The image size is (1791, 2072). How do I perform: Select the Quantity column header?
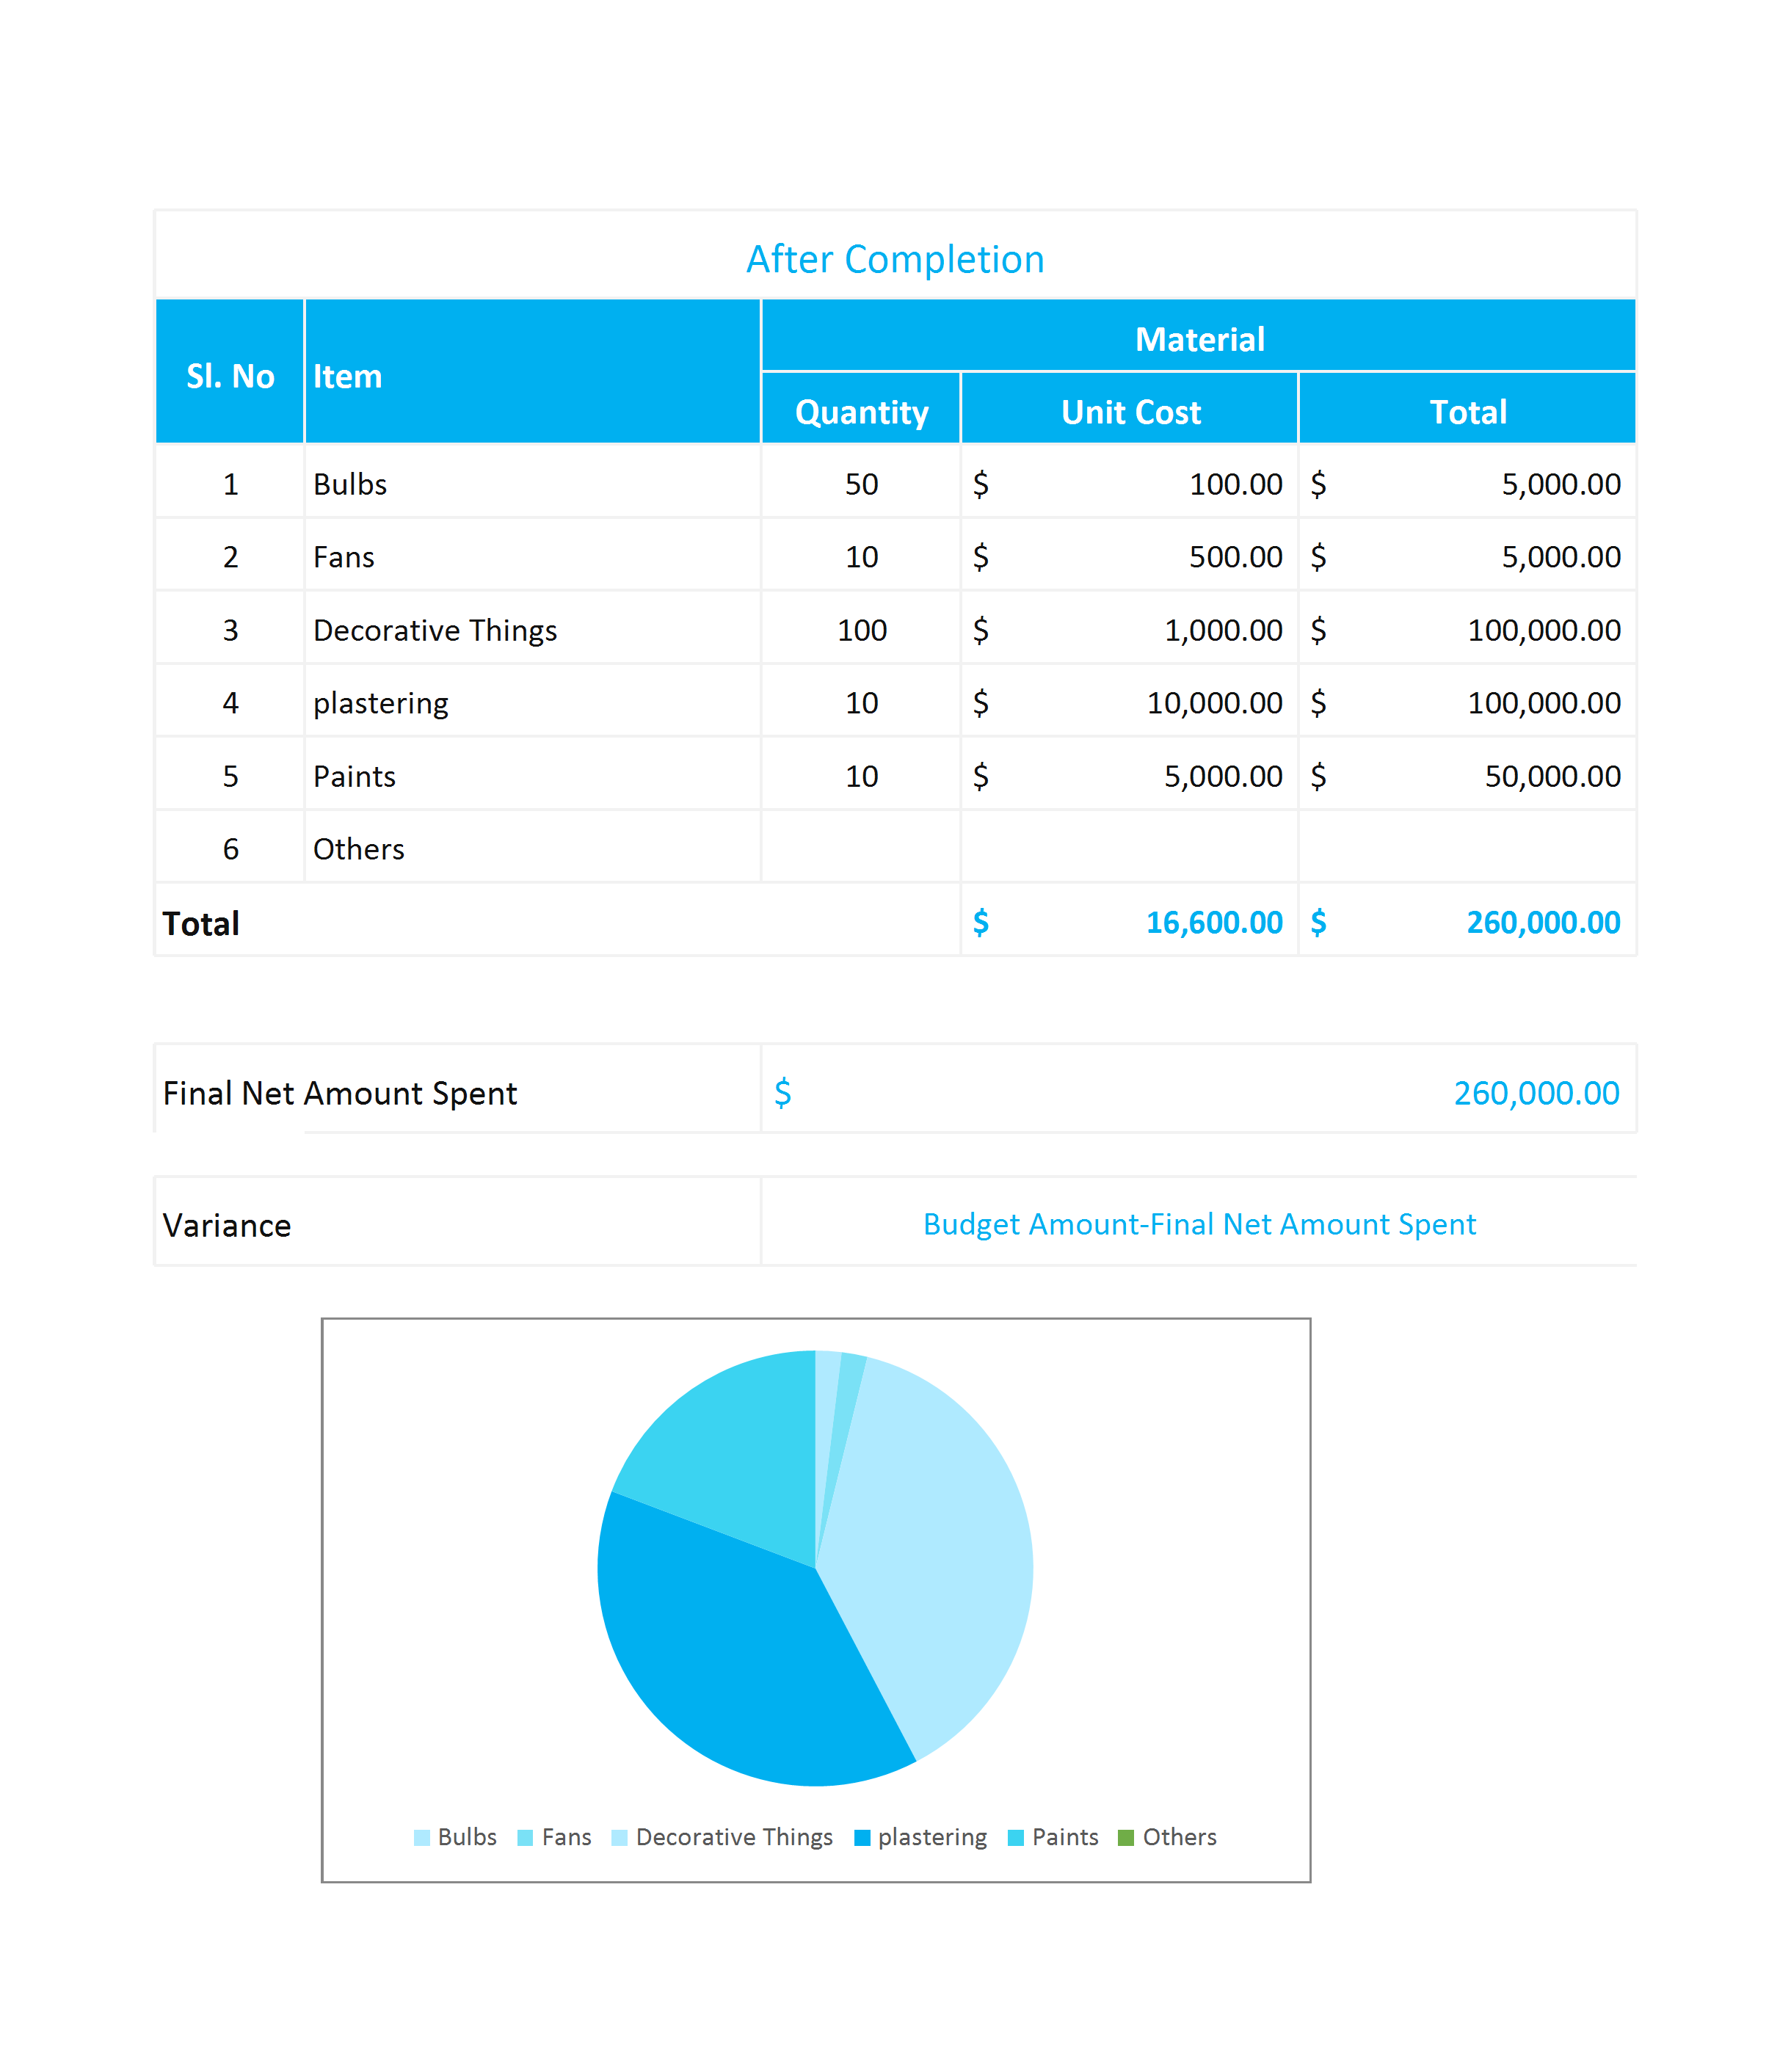(x=861, y=412)
